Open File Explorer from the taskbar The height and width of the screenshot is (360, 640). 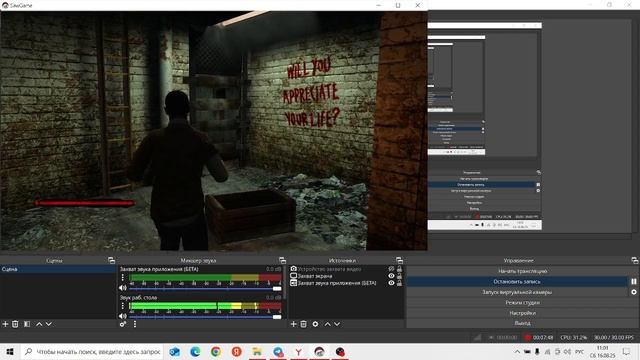257,352
